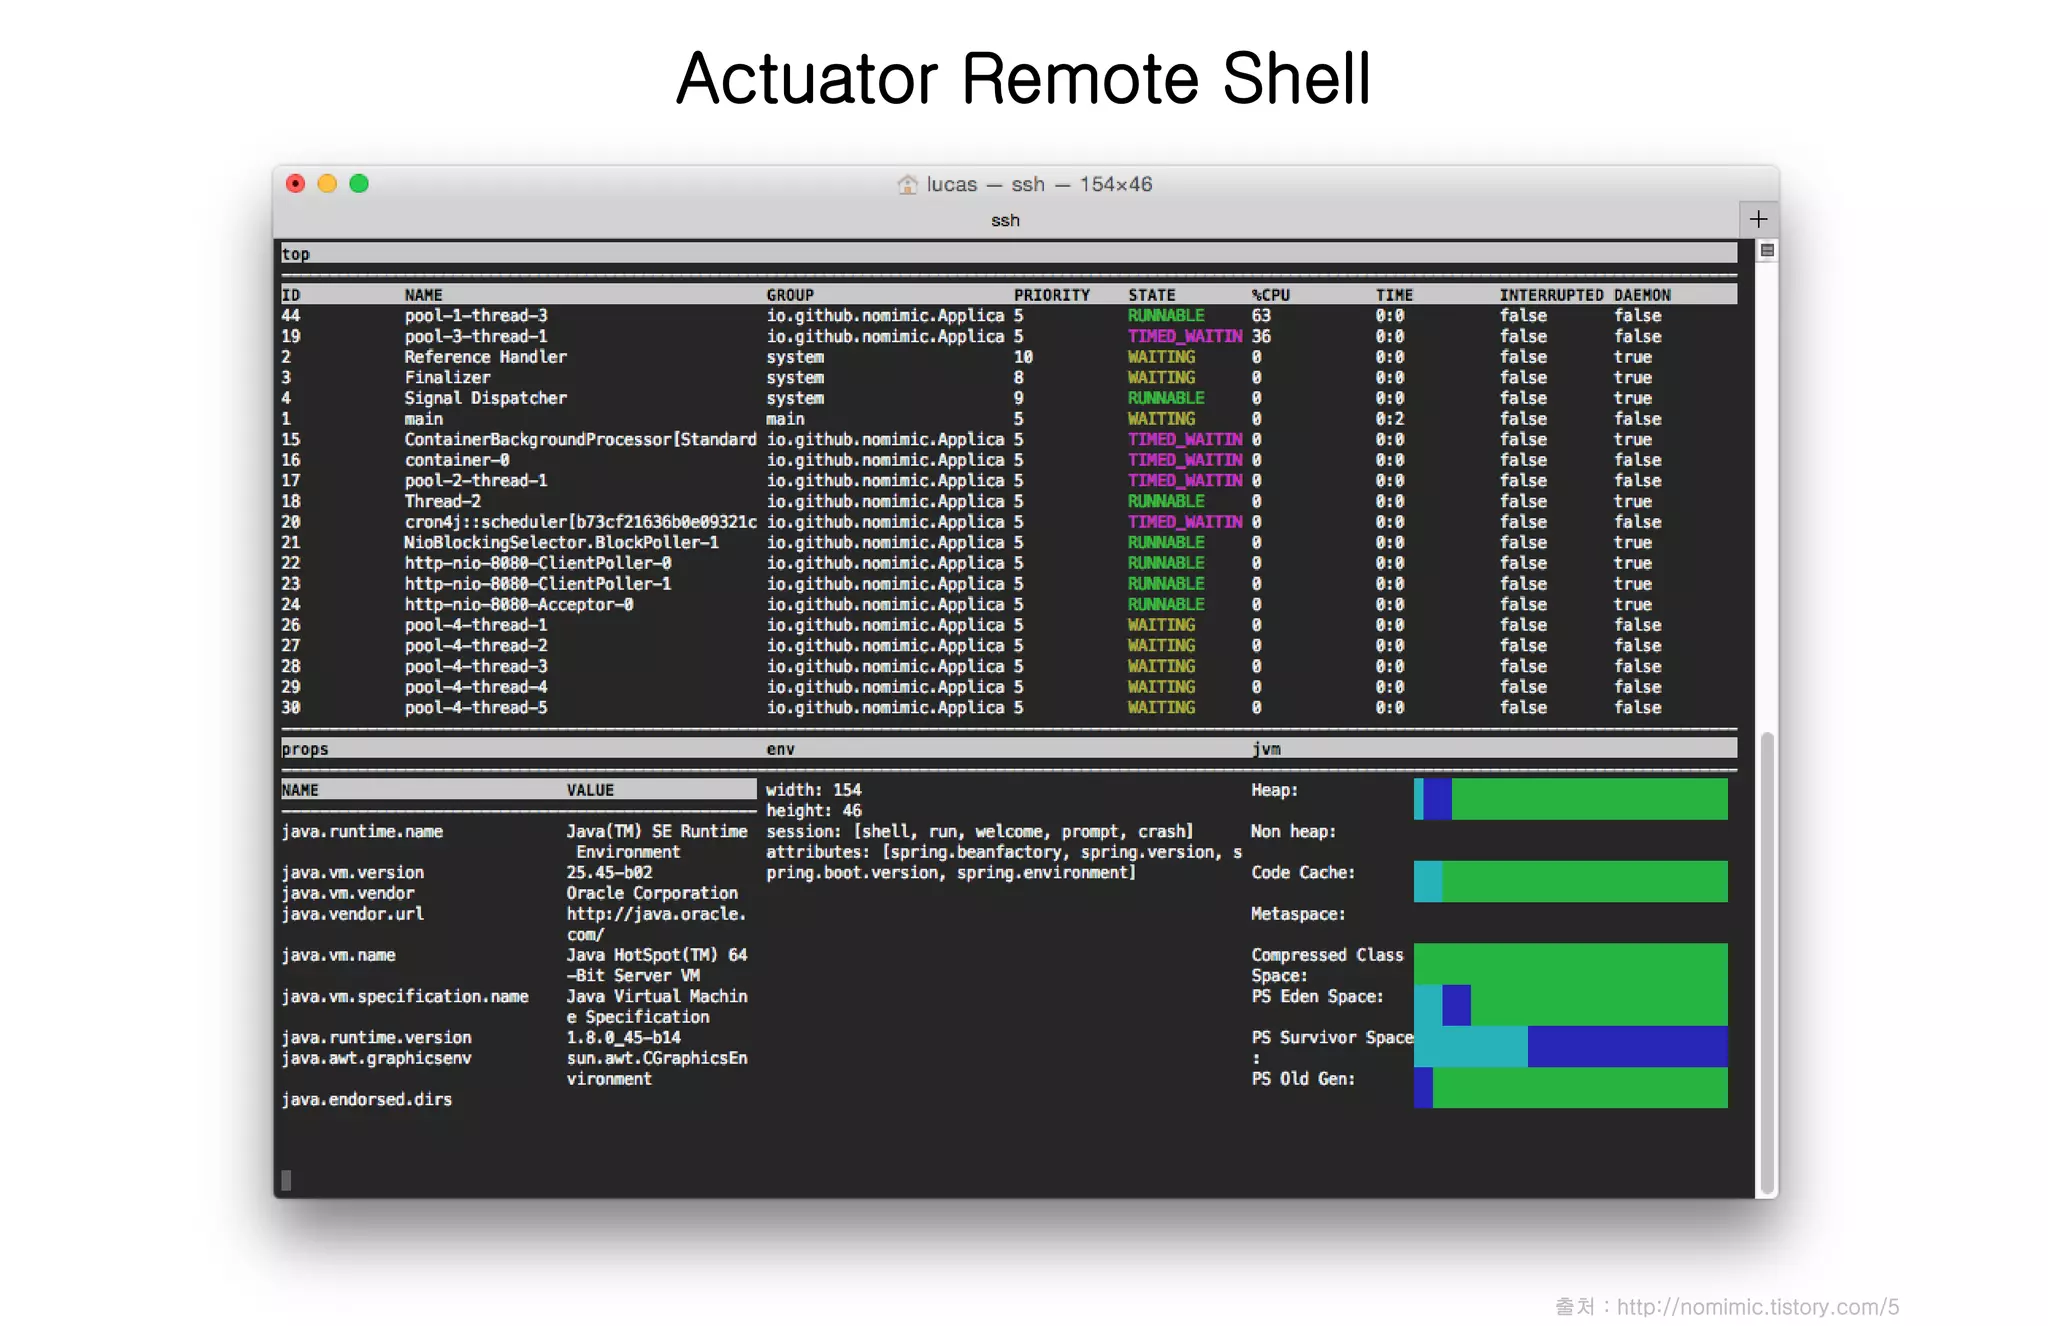The width and height of the screenshot is (2048, 1326).
Task: Click thread name 'container-0'
Action: [x=457, y=460]
